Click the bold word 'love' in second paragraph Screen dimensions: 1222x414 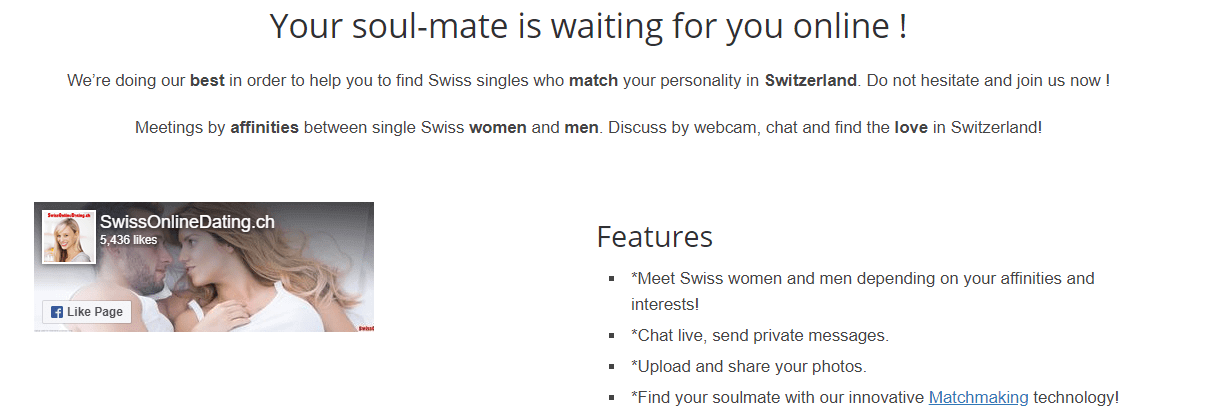912,128
